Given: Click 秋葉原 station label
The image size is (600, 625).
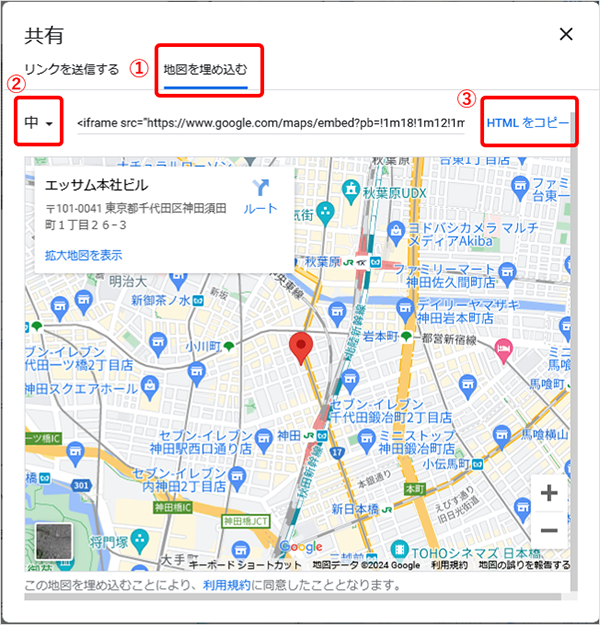Looking at the screenshot, I should pyautogui.click(x=323, y=262).
